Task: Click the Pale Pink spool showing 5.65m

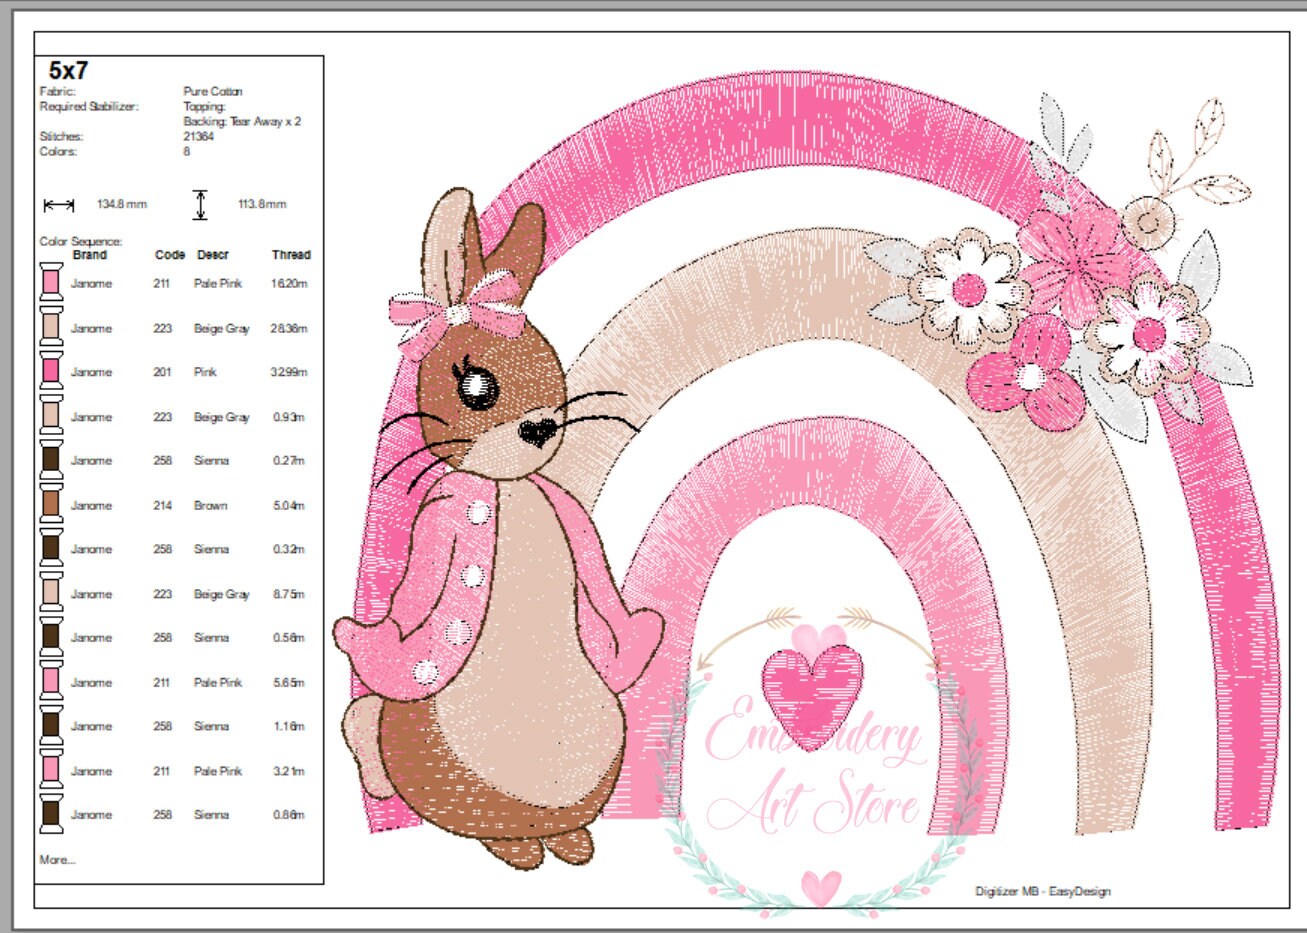Action: click(50, 682)
